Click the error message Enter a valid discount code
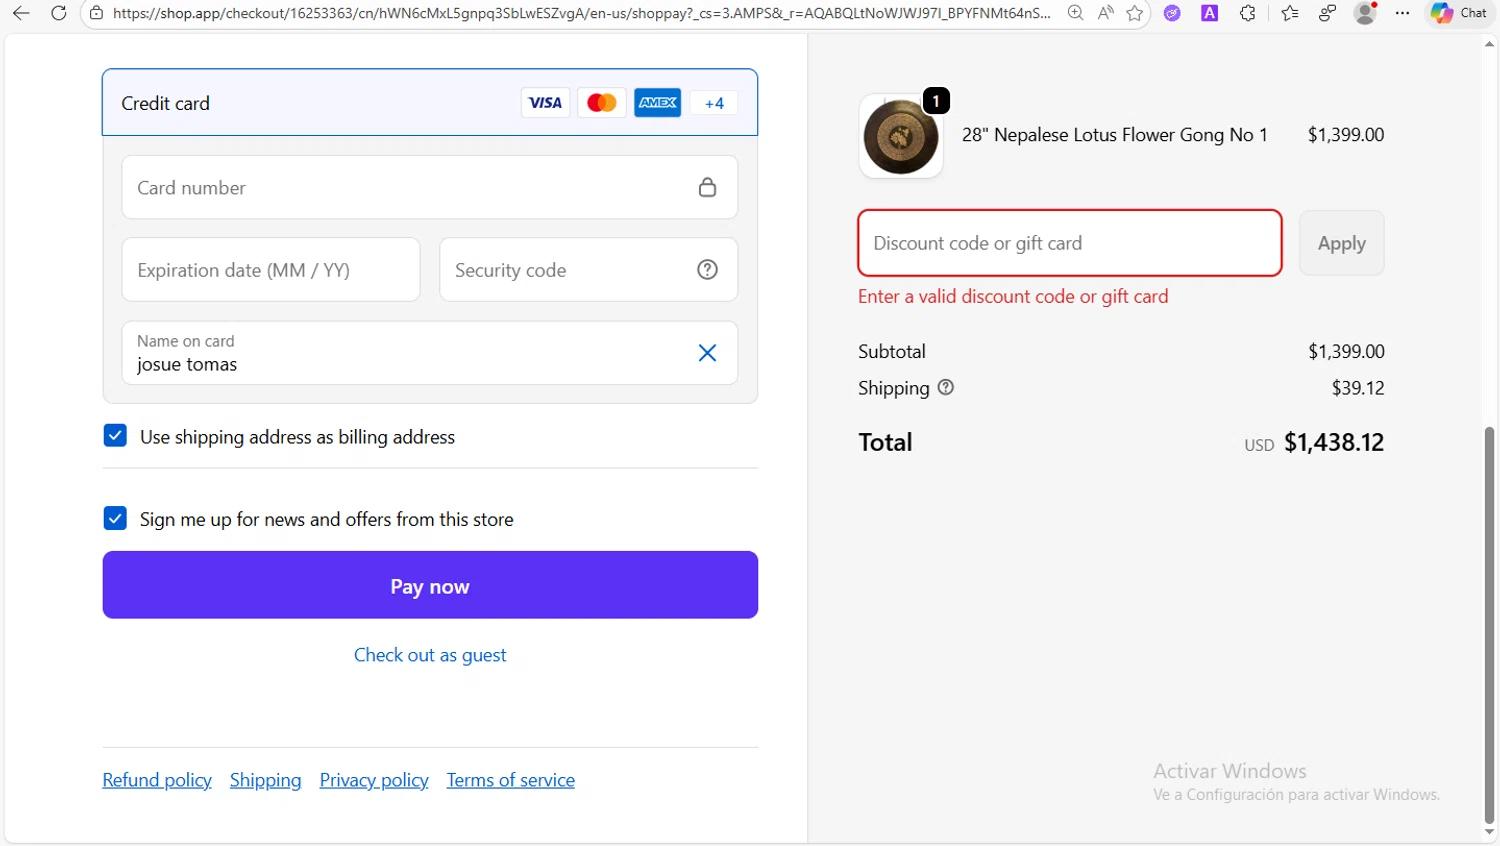 click(x=1013, y=296)
